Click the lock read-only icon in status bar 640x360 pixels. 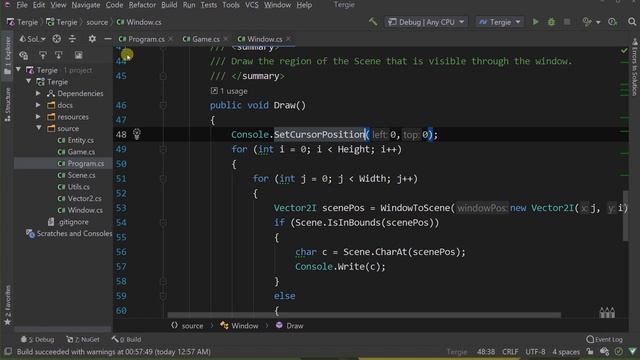(x=590, y=351)
